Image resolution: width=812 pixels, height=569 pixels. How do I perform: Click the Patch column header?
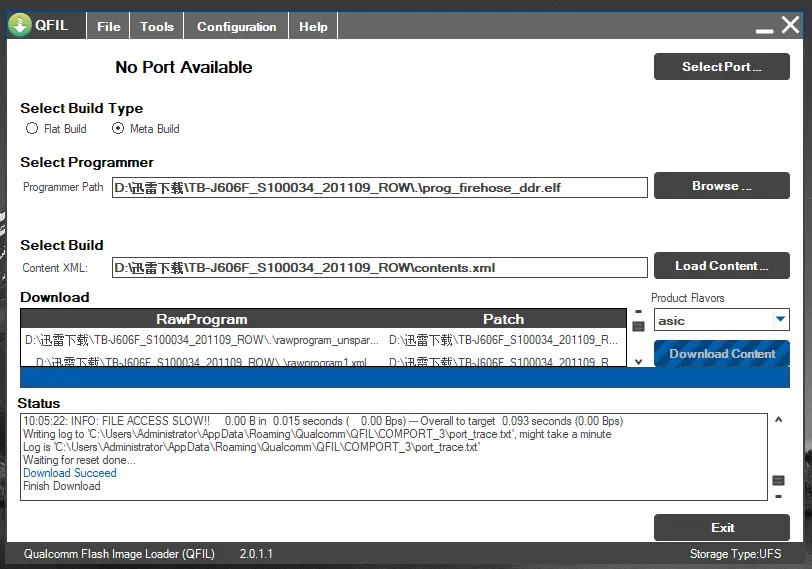(504, 319)
